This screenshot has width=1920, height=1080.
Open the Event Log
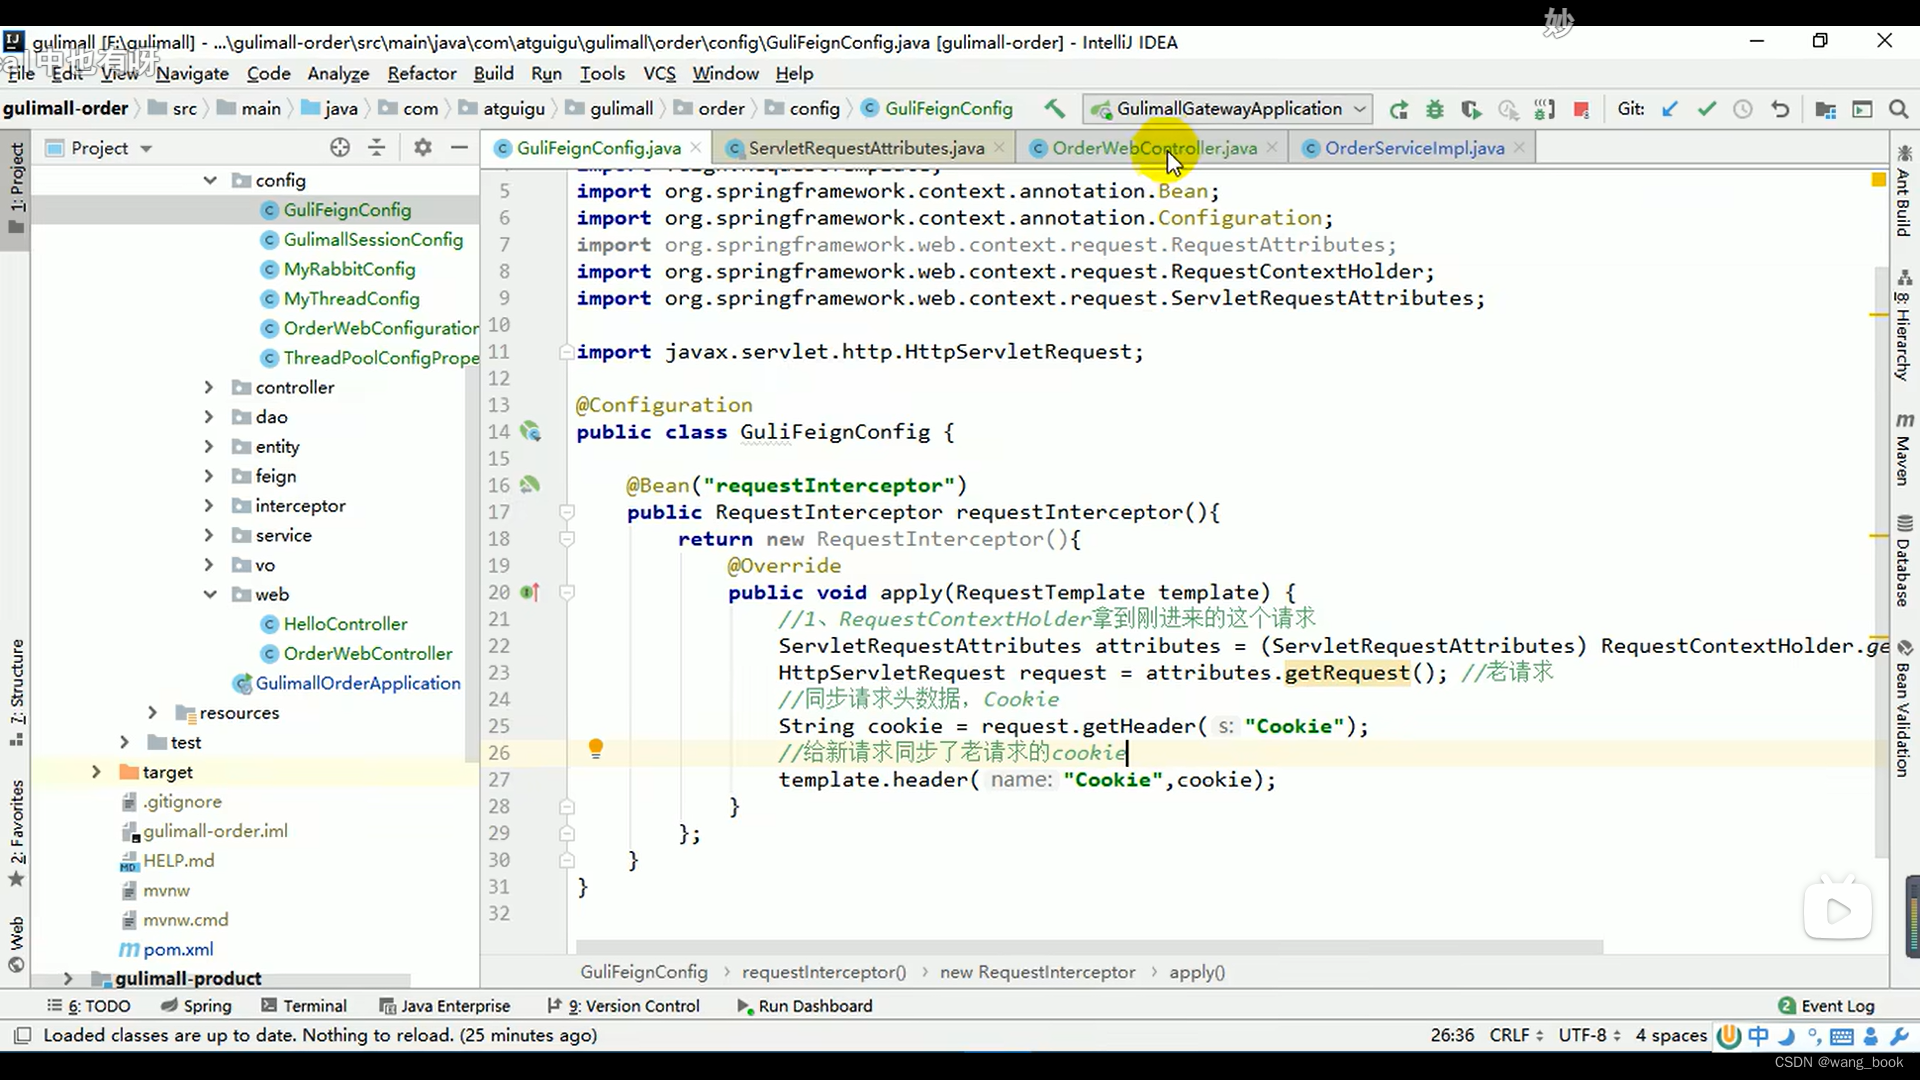click(1827, 1006)
